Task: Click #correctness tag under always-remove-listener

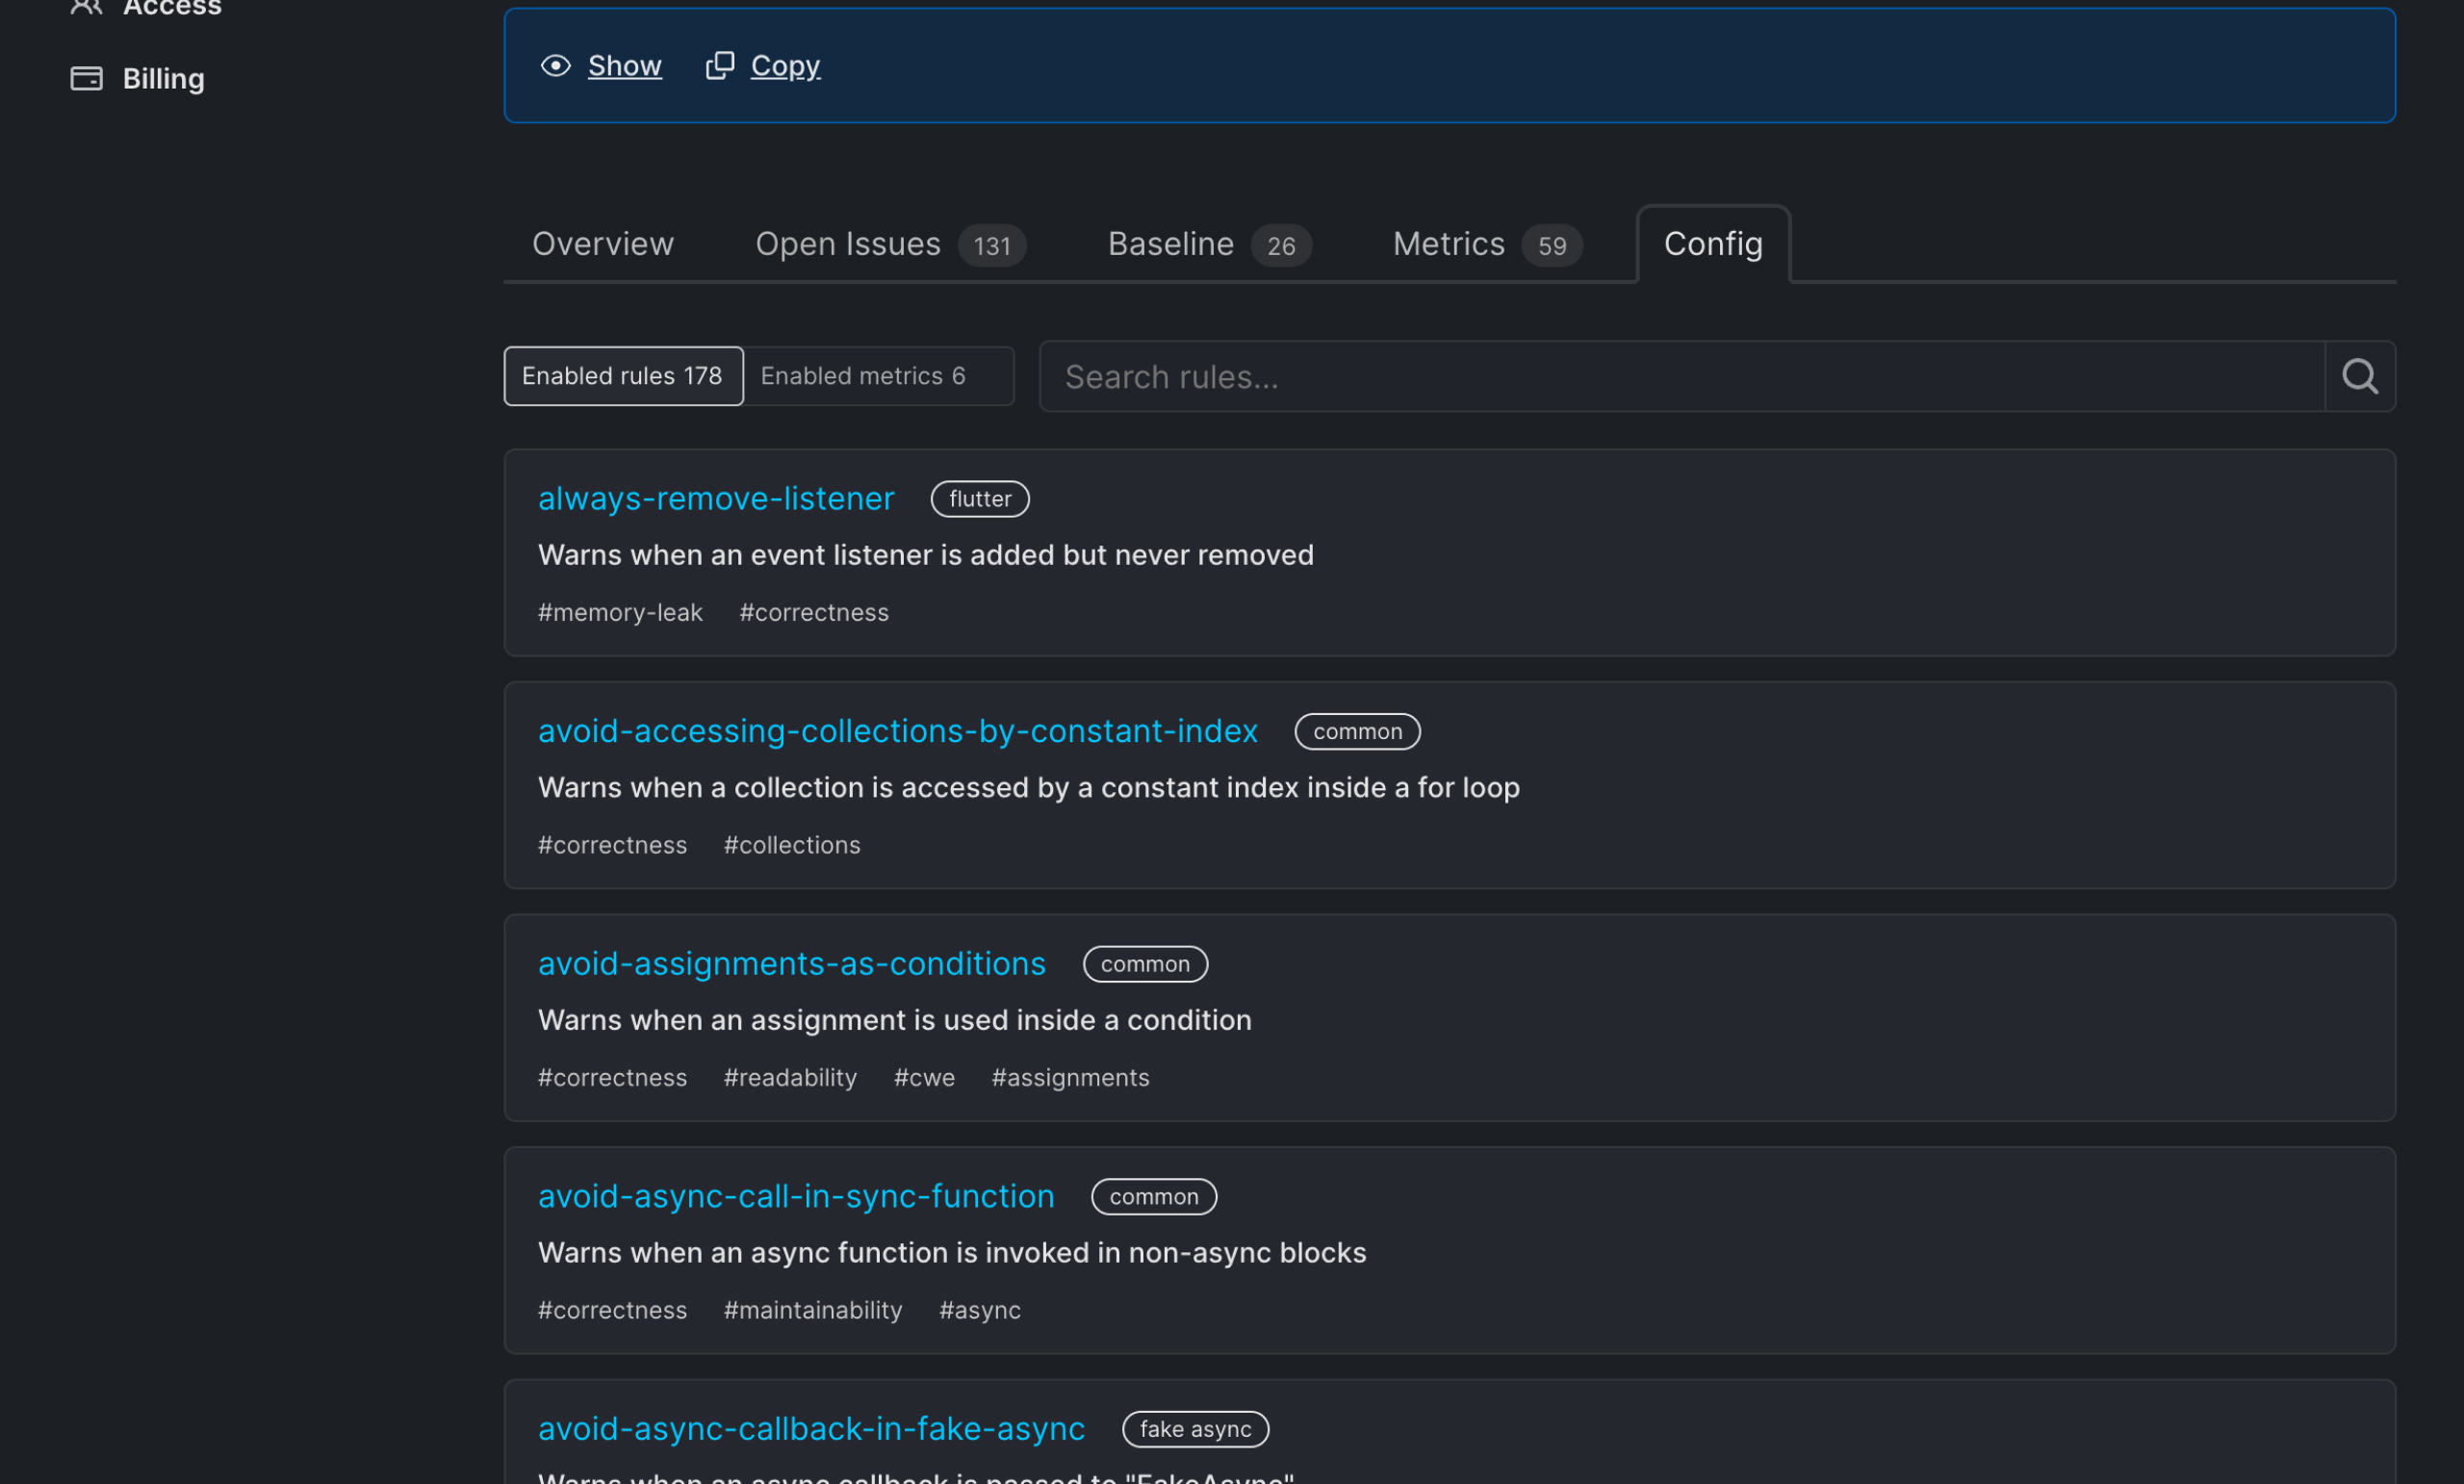Action: coord(814,612)
